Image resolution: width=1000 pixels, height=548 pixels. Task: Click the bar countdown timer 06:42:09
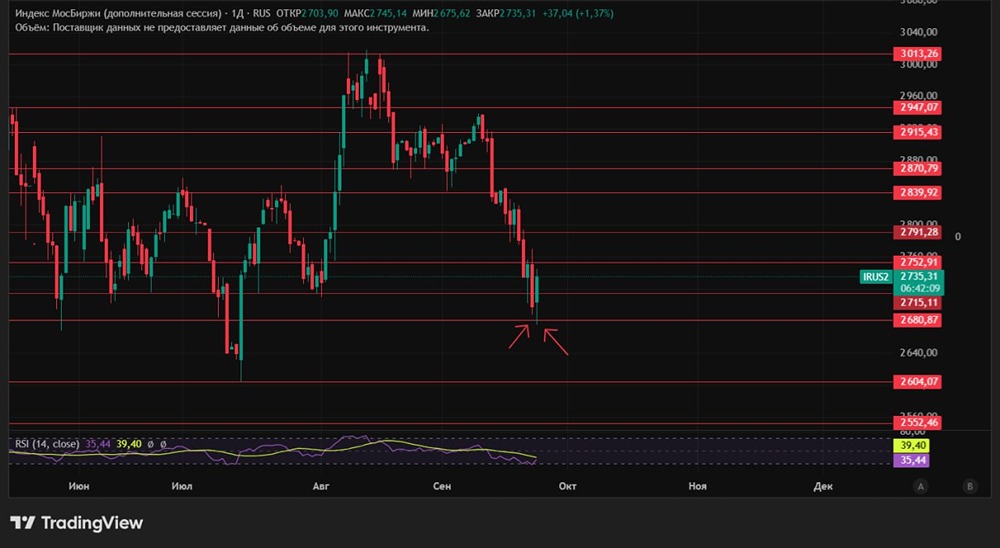click(x=919, y=288)
